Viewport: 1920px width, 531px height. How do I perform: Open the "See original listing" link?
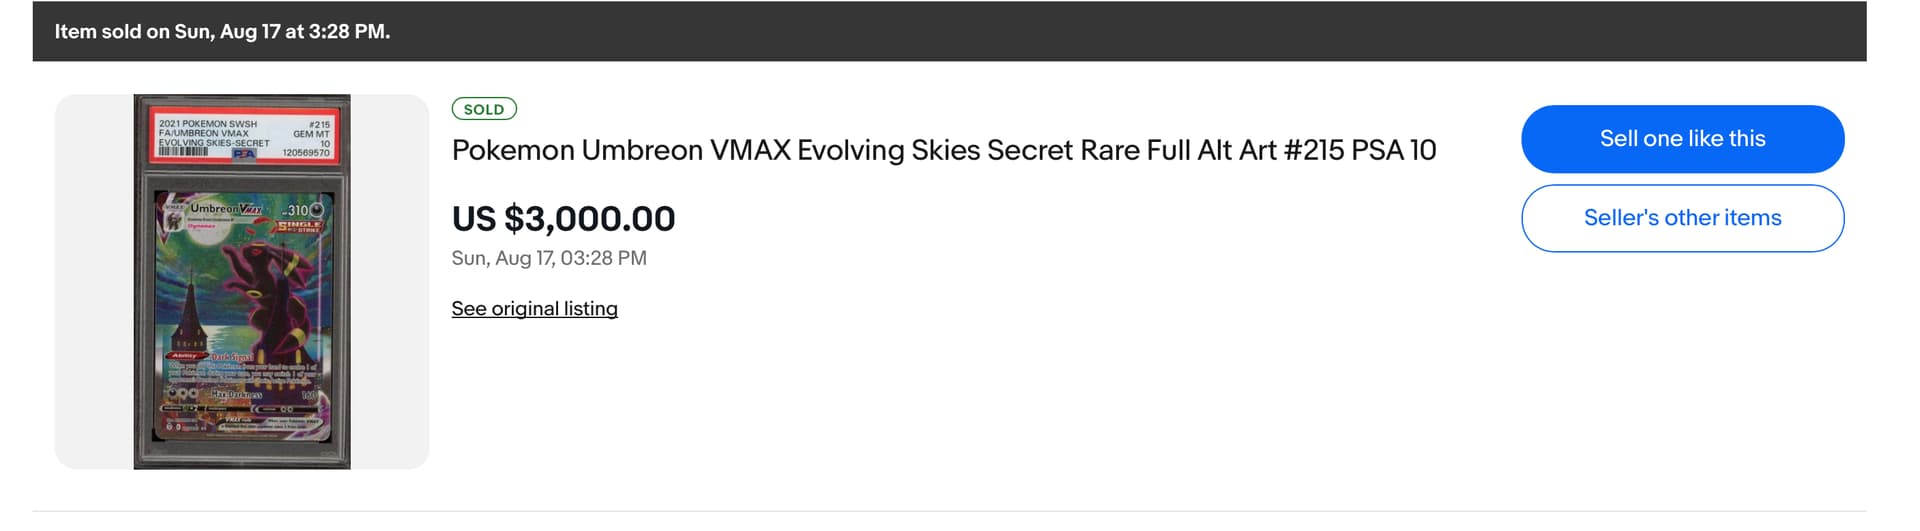tap(534, 309)
